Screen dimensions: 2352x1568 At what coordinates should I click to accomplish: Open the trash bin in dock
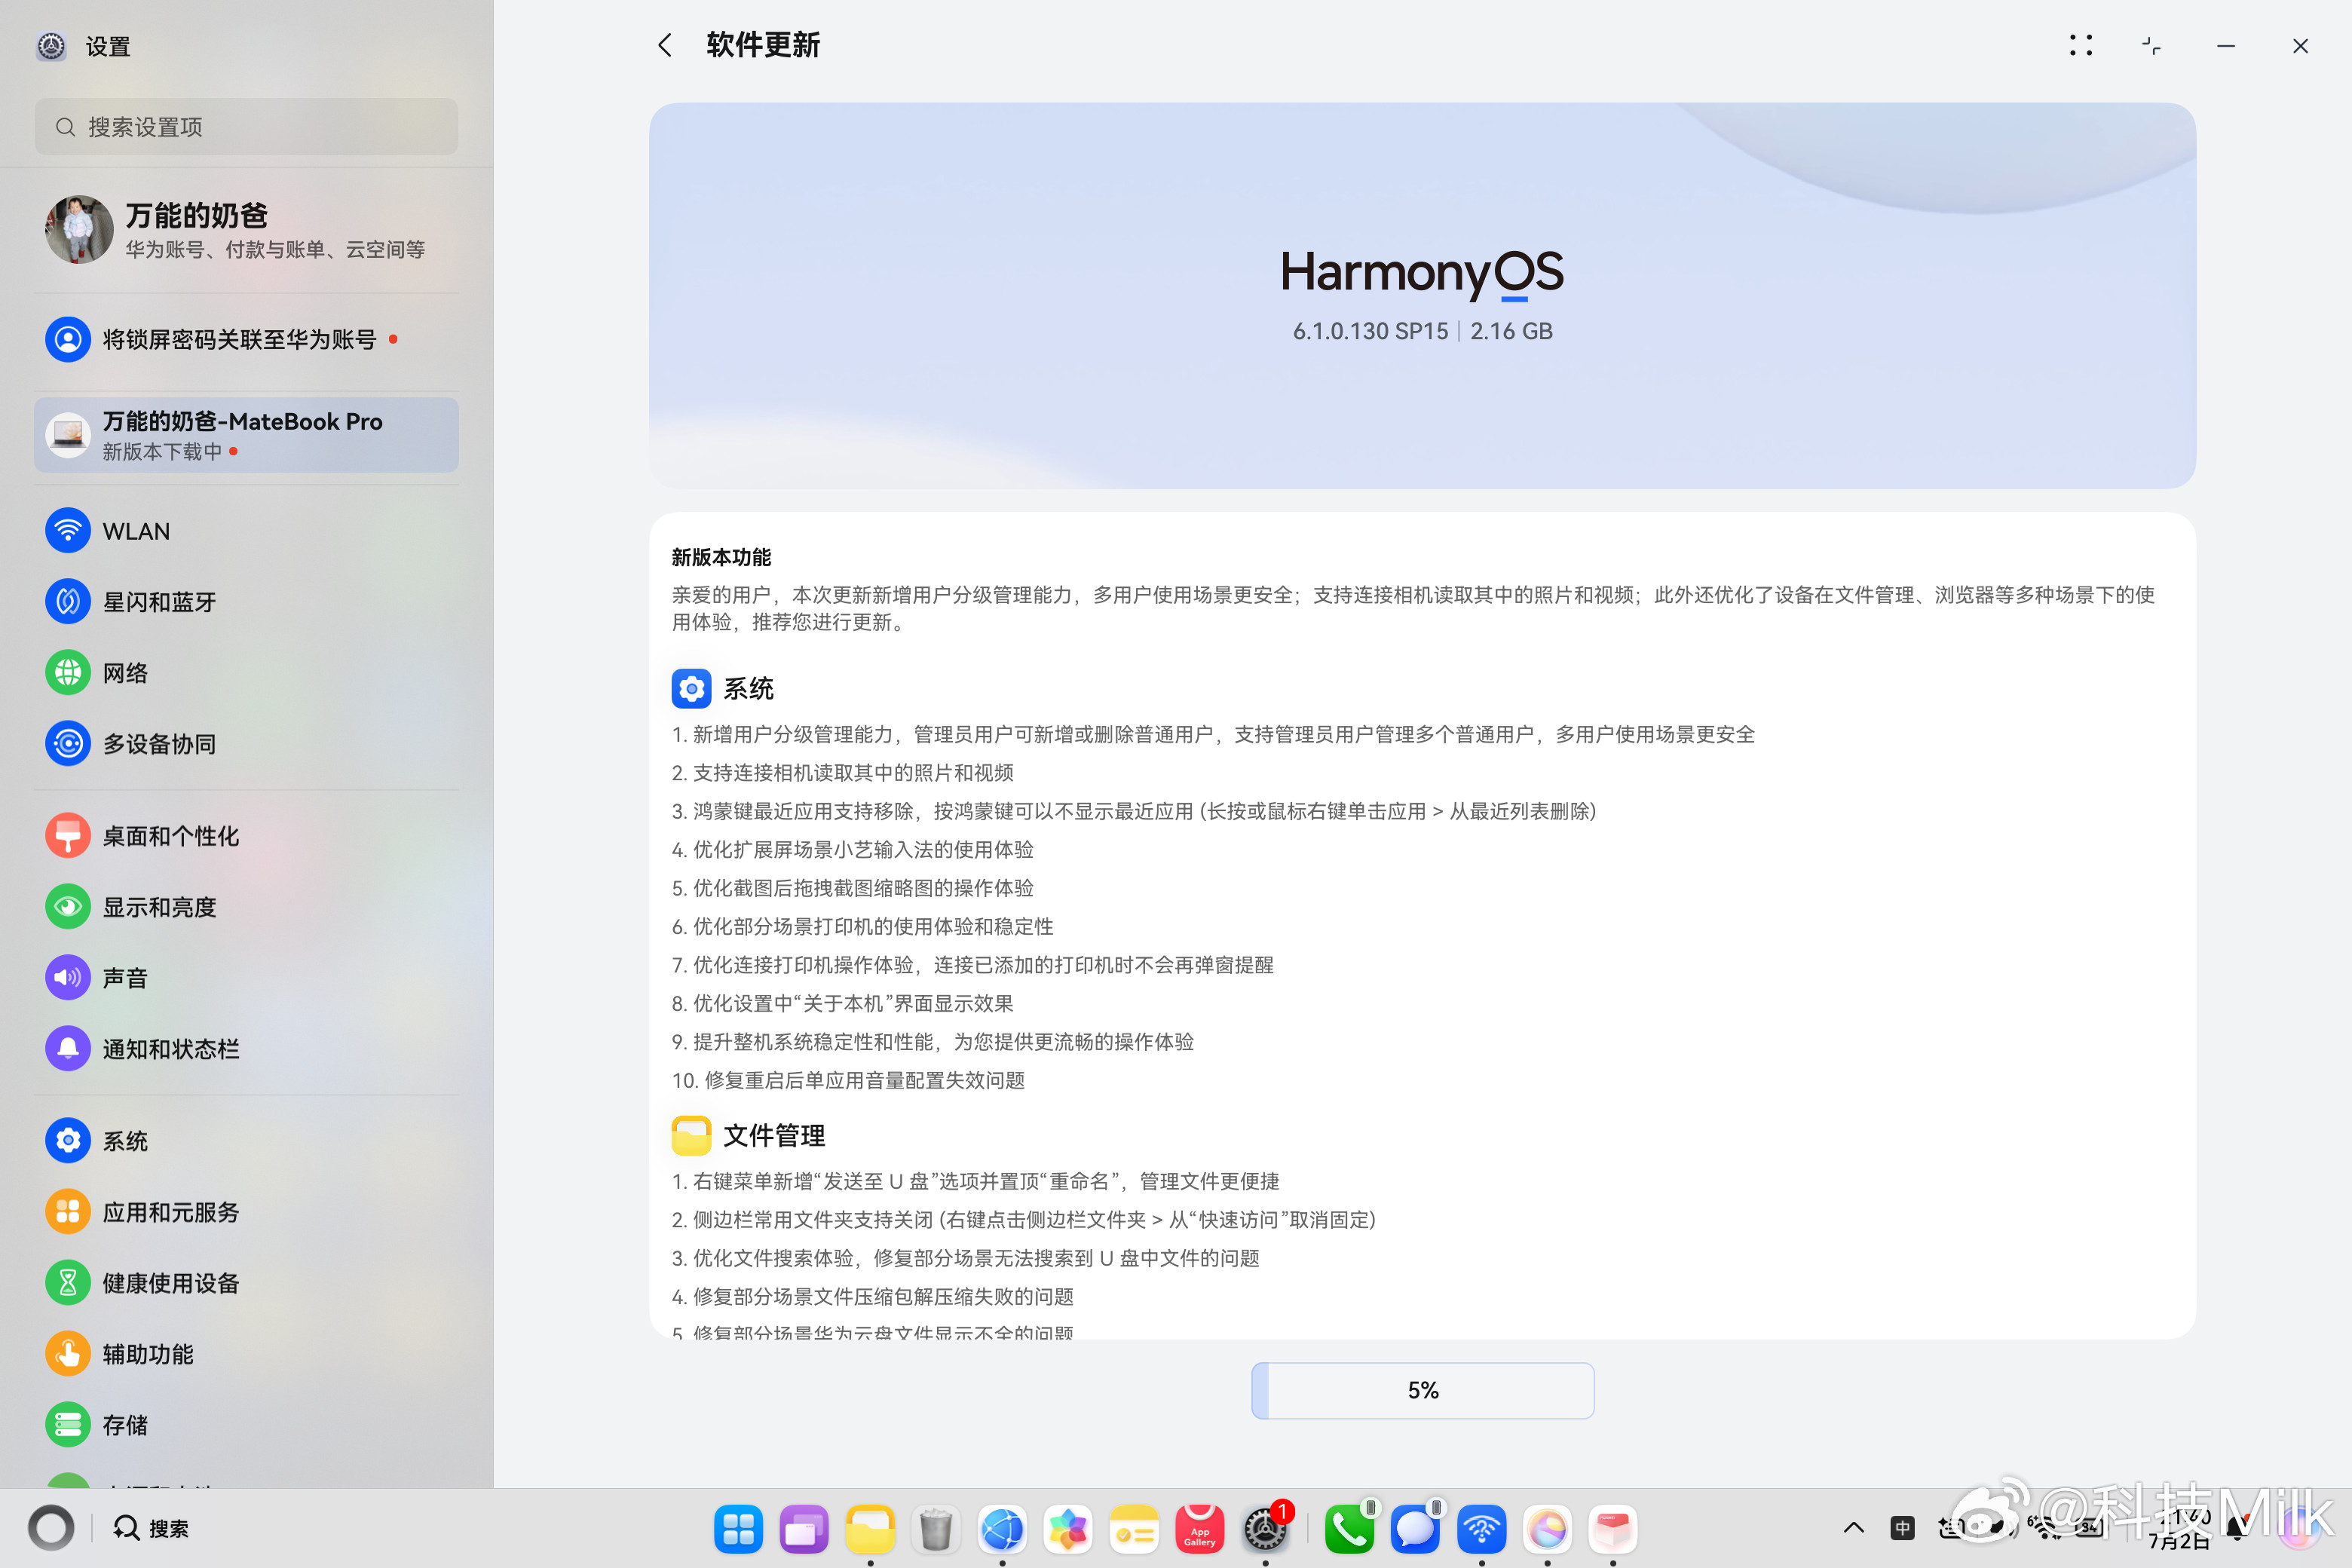(936, 1529)
